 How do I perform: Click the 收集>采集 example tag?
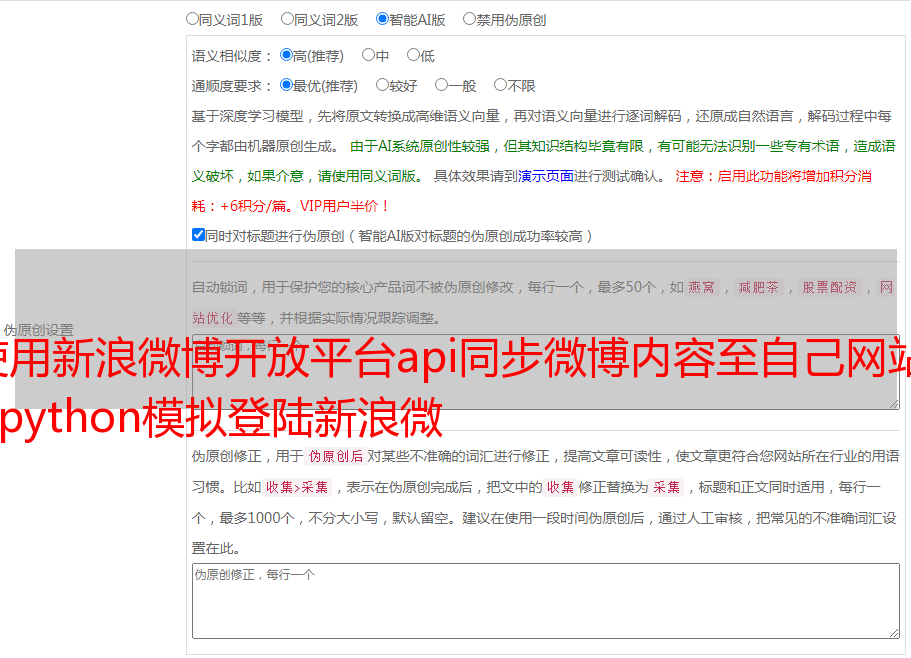(x=297, y=487)
